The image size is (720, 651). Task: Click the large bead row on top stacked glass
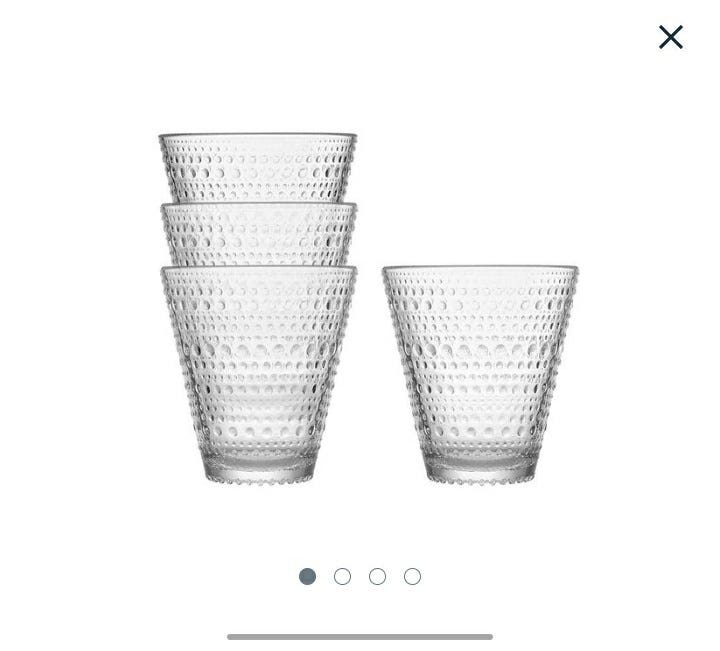pos(258,173)
